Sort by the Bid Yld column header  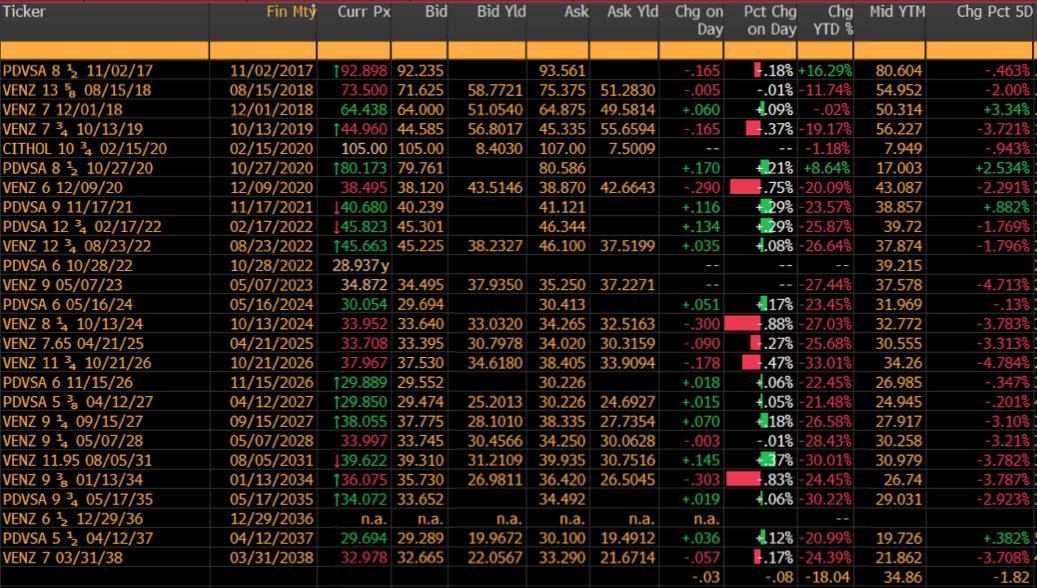coord(501,12)
